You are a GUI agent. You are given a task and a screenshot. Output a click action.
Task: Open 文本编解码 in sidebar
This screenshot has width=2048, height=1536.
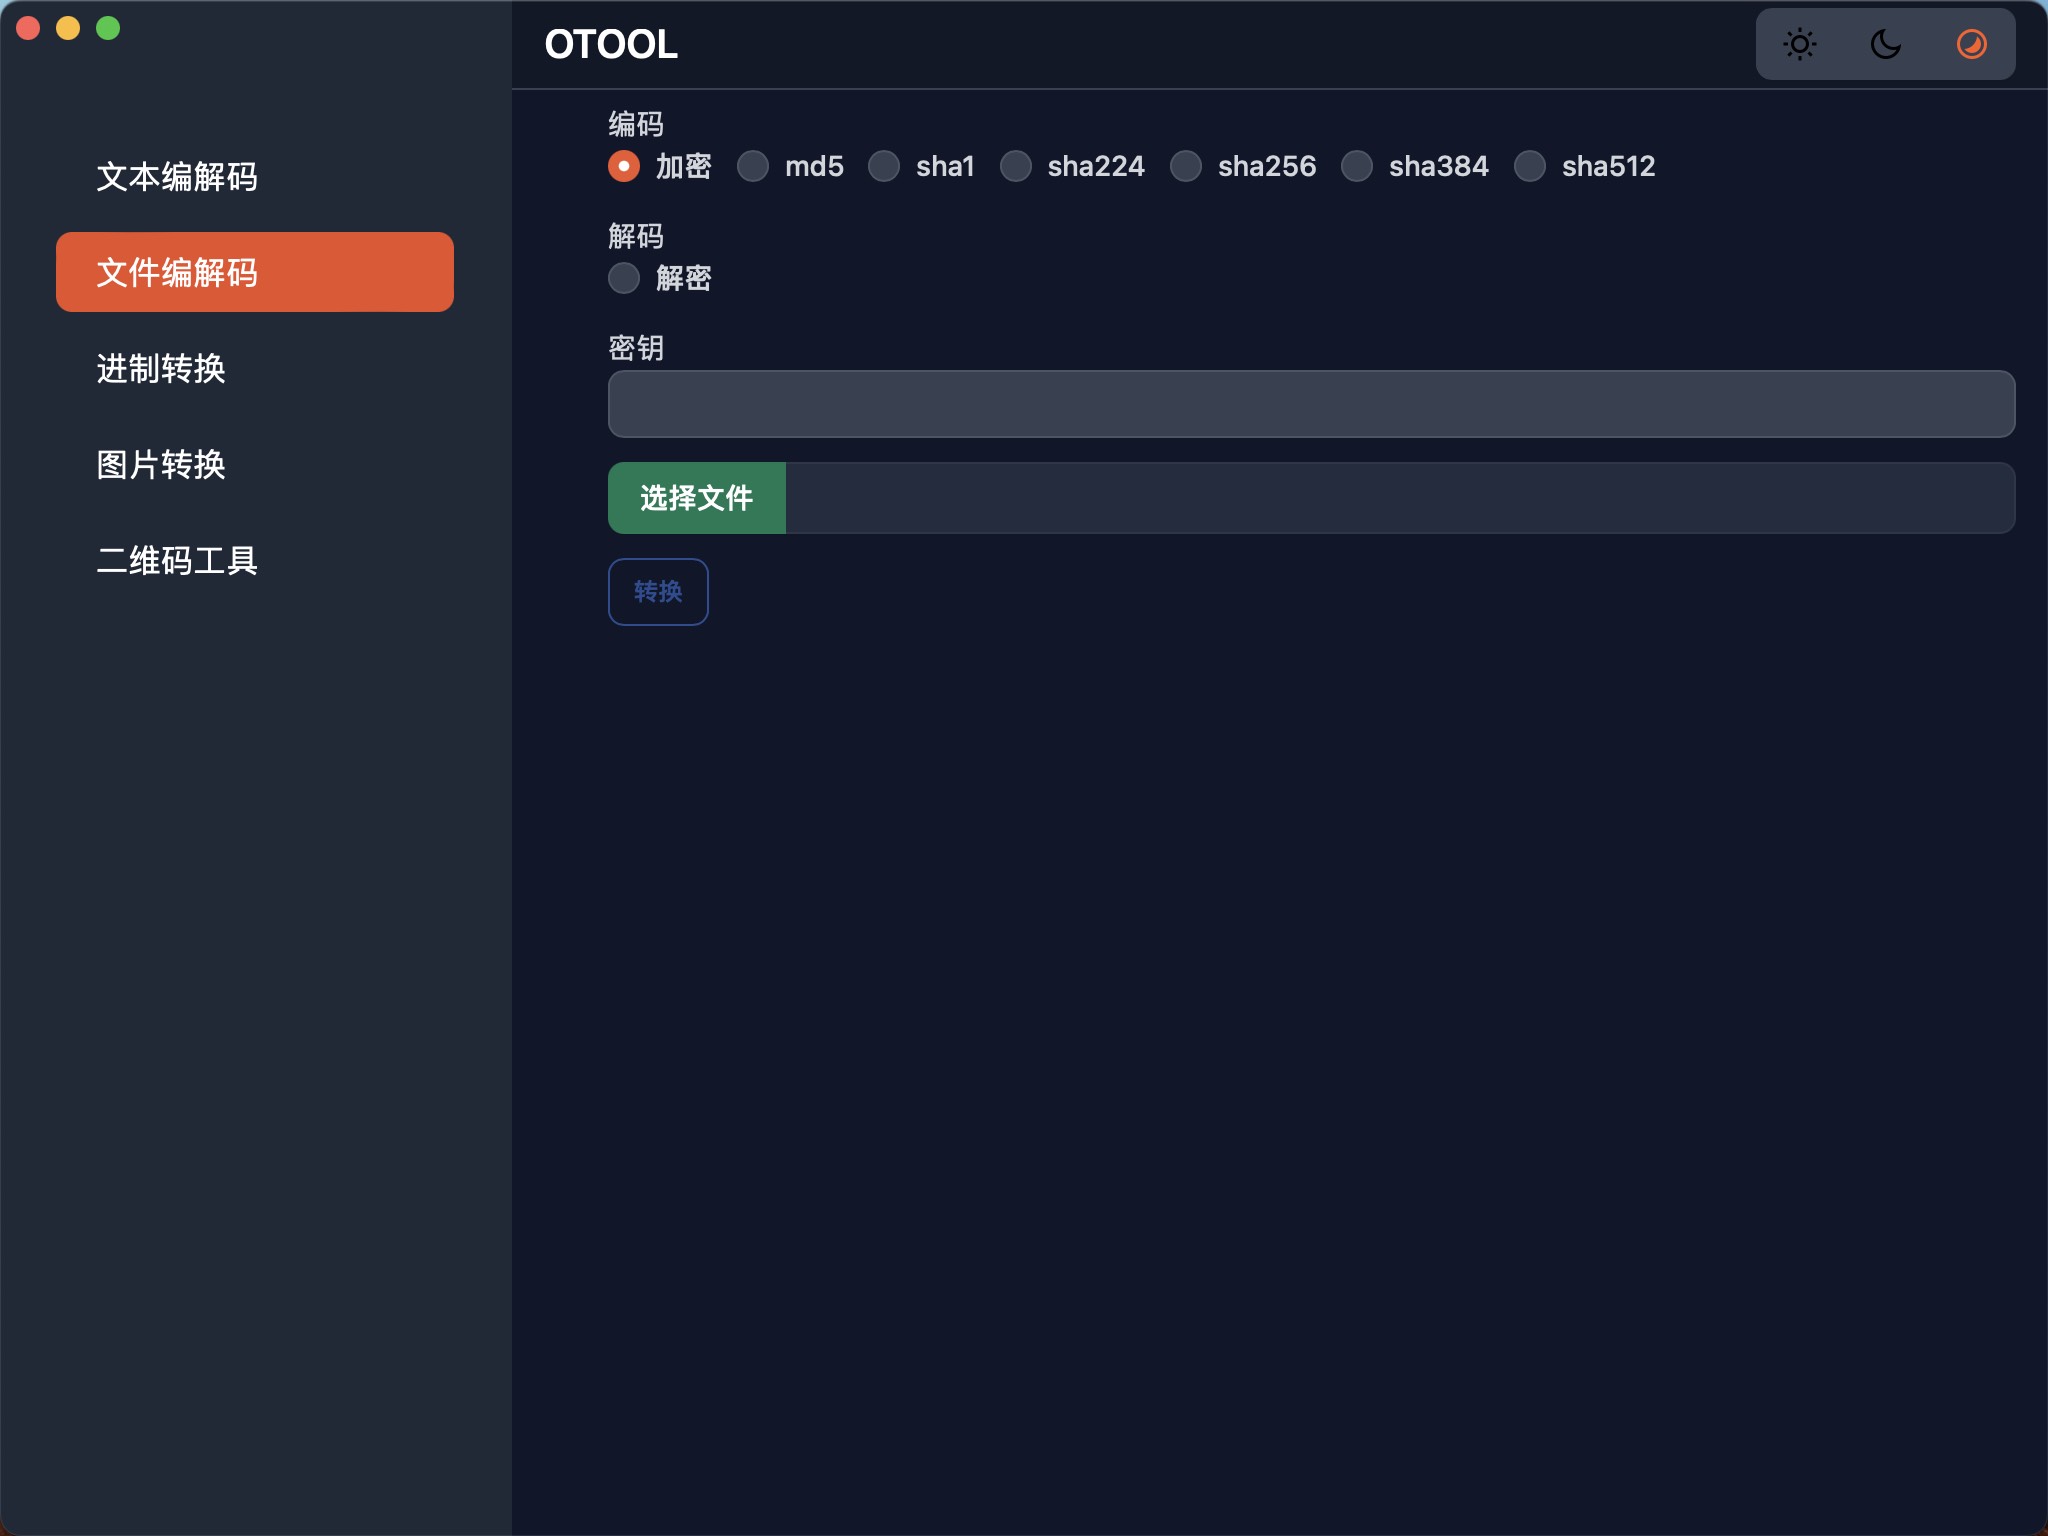(x=177, y=177)
